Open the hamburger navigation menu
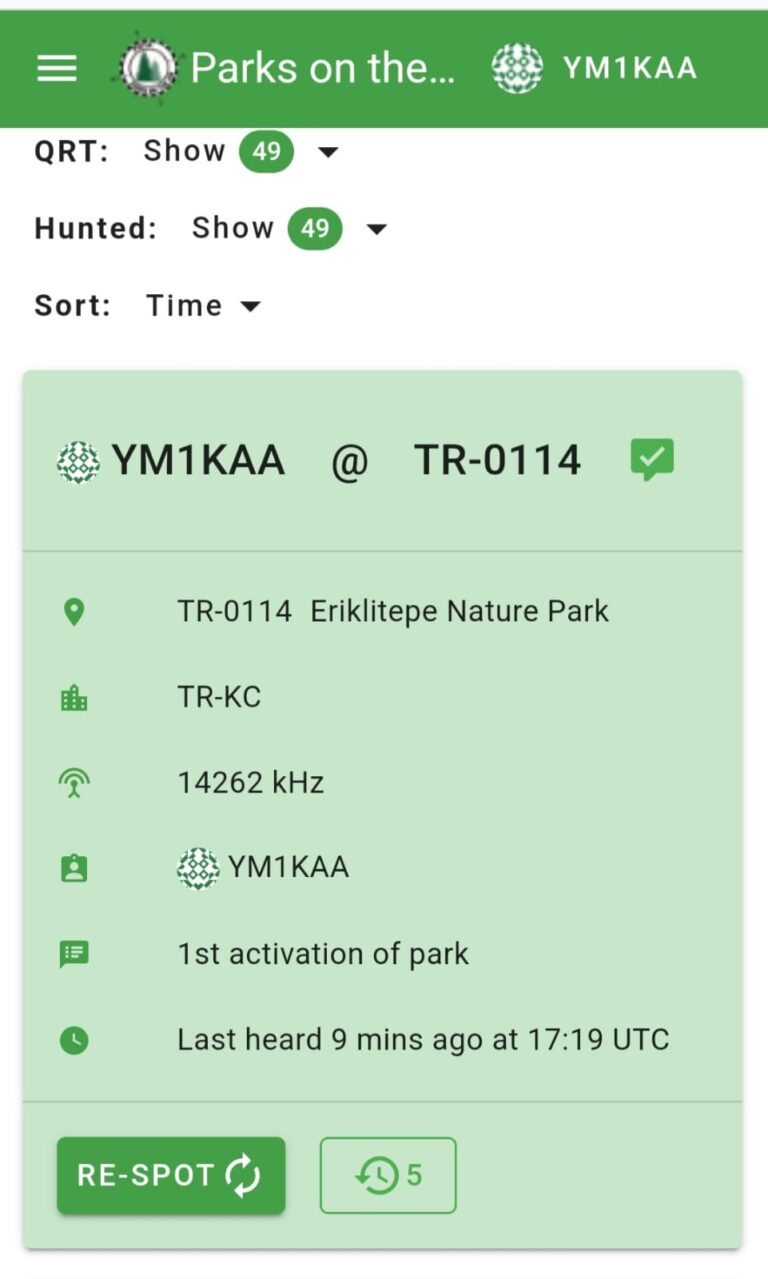 (57, 68)
